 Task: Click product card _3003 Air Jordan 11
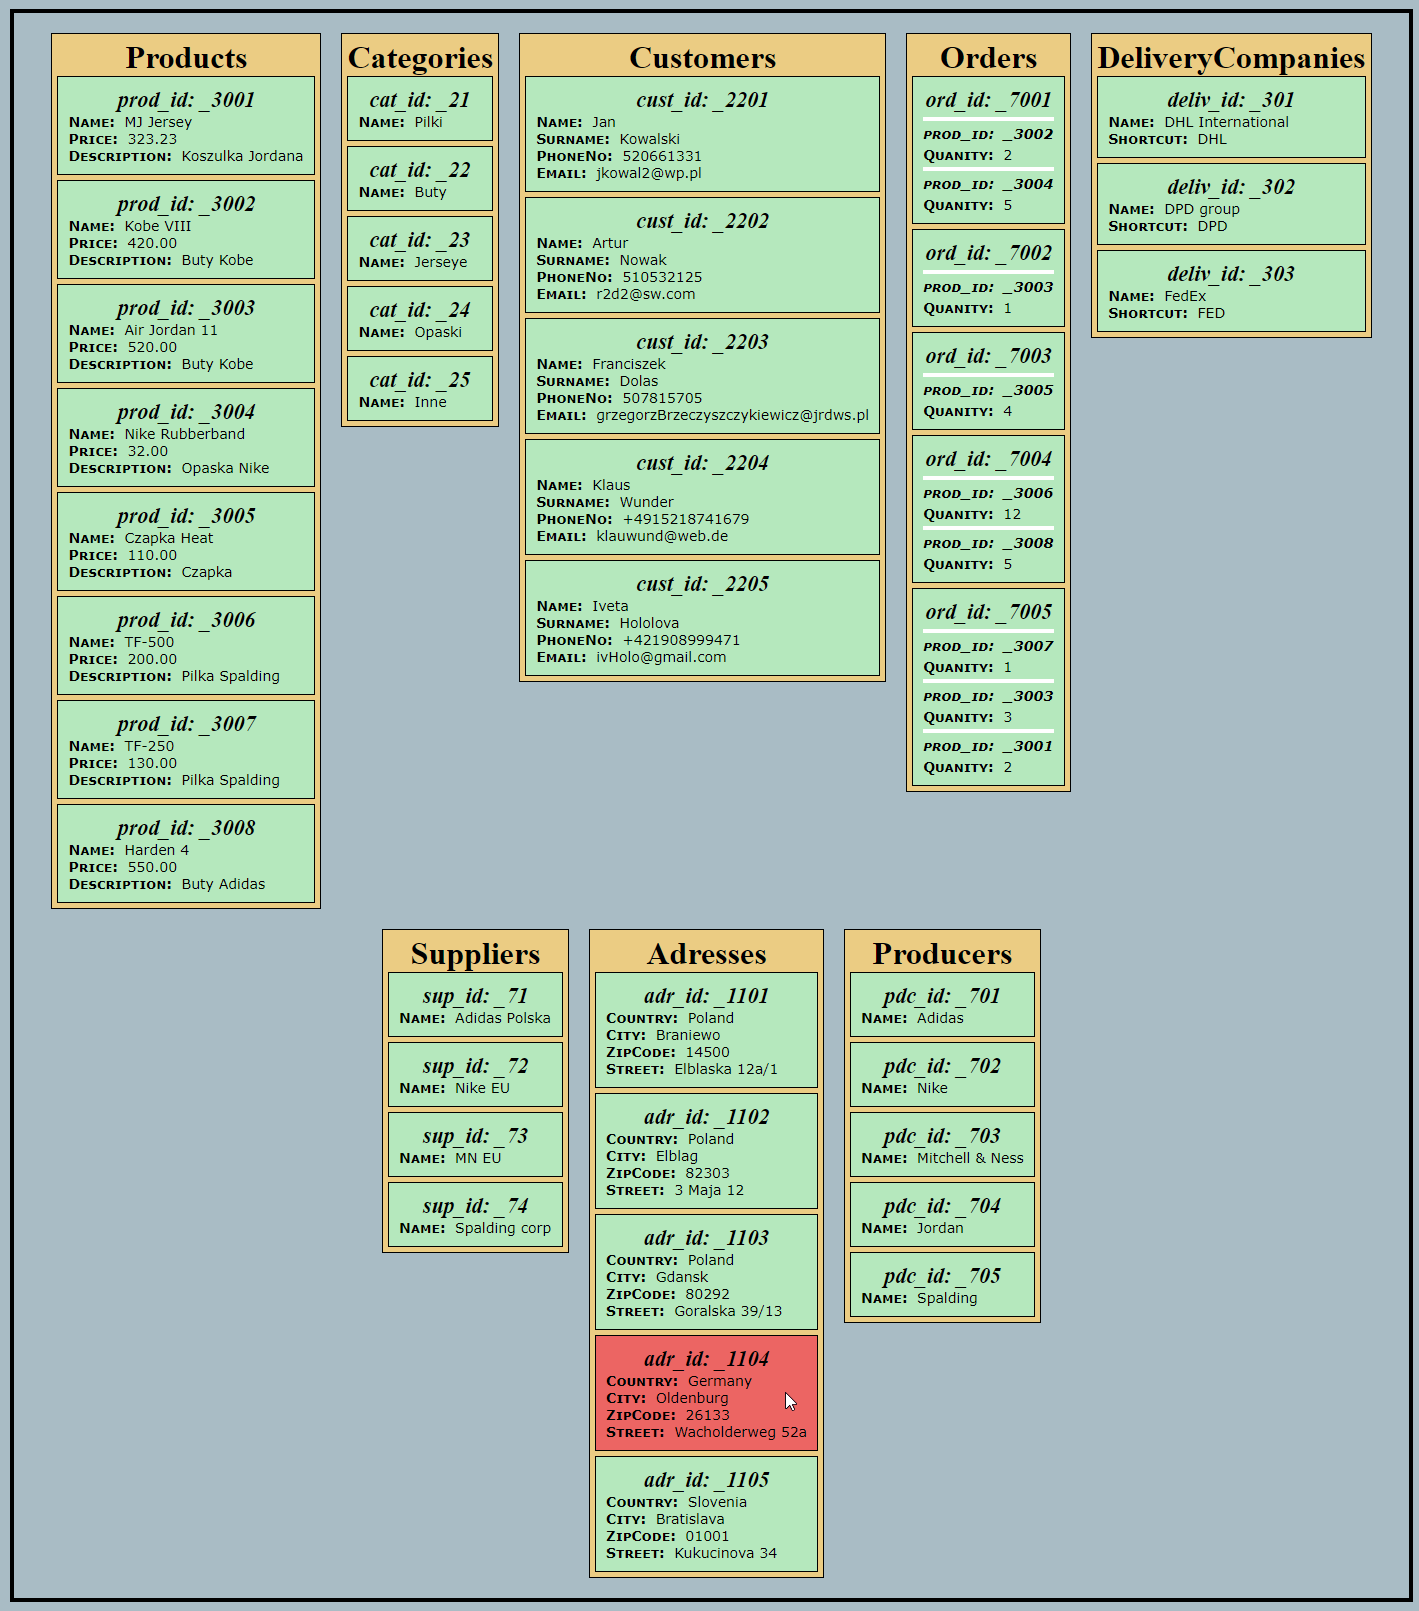(186, 334)
